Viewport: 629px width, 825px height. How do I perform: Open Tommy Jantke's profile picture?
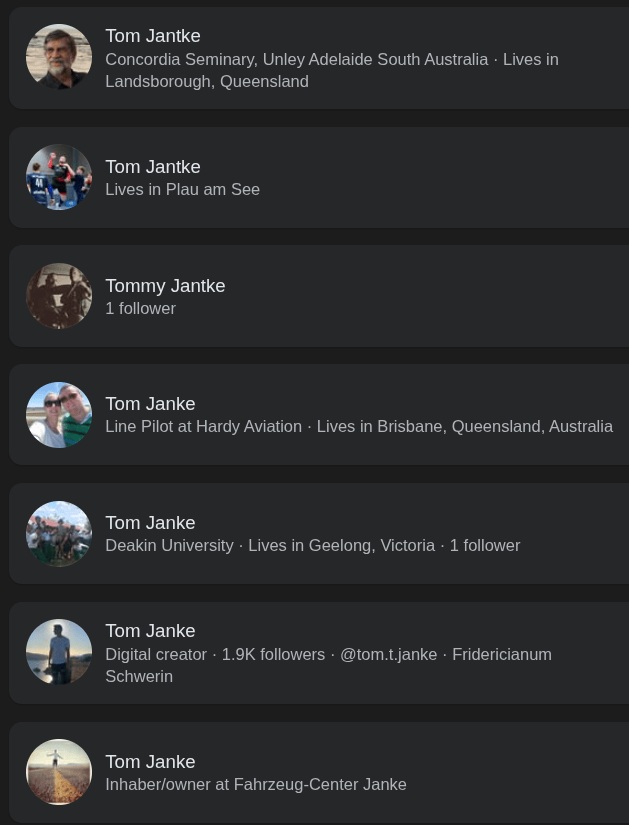[59, 296]
